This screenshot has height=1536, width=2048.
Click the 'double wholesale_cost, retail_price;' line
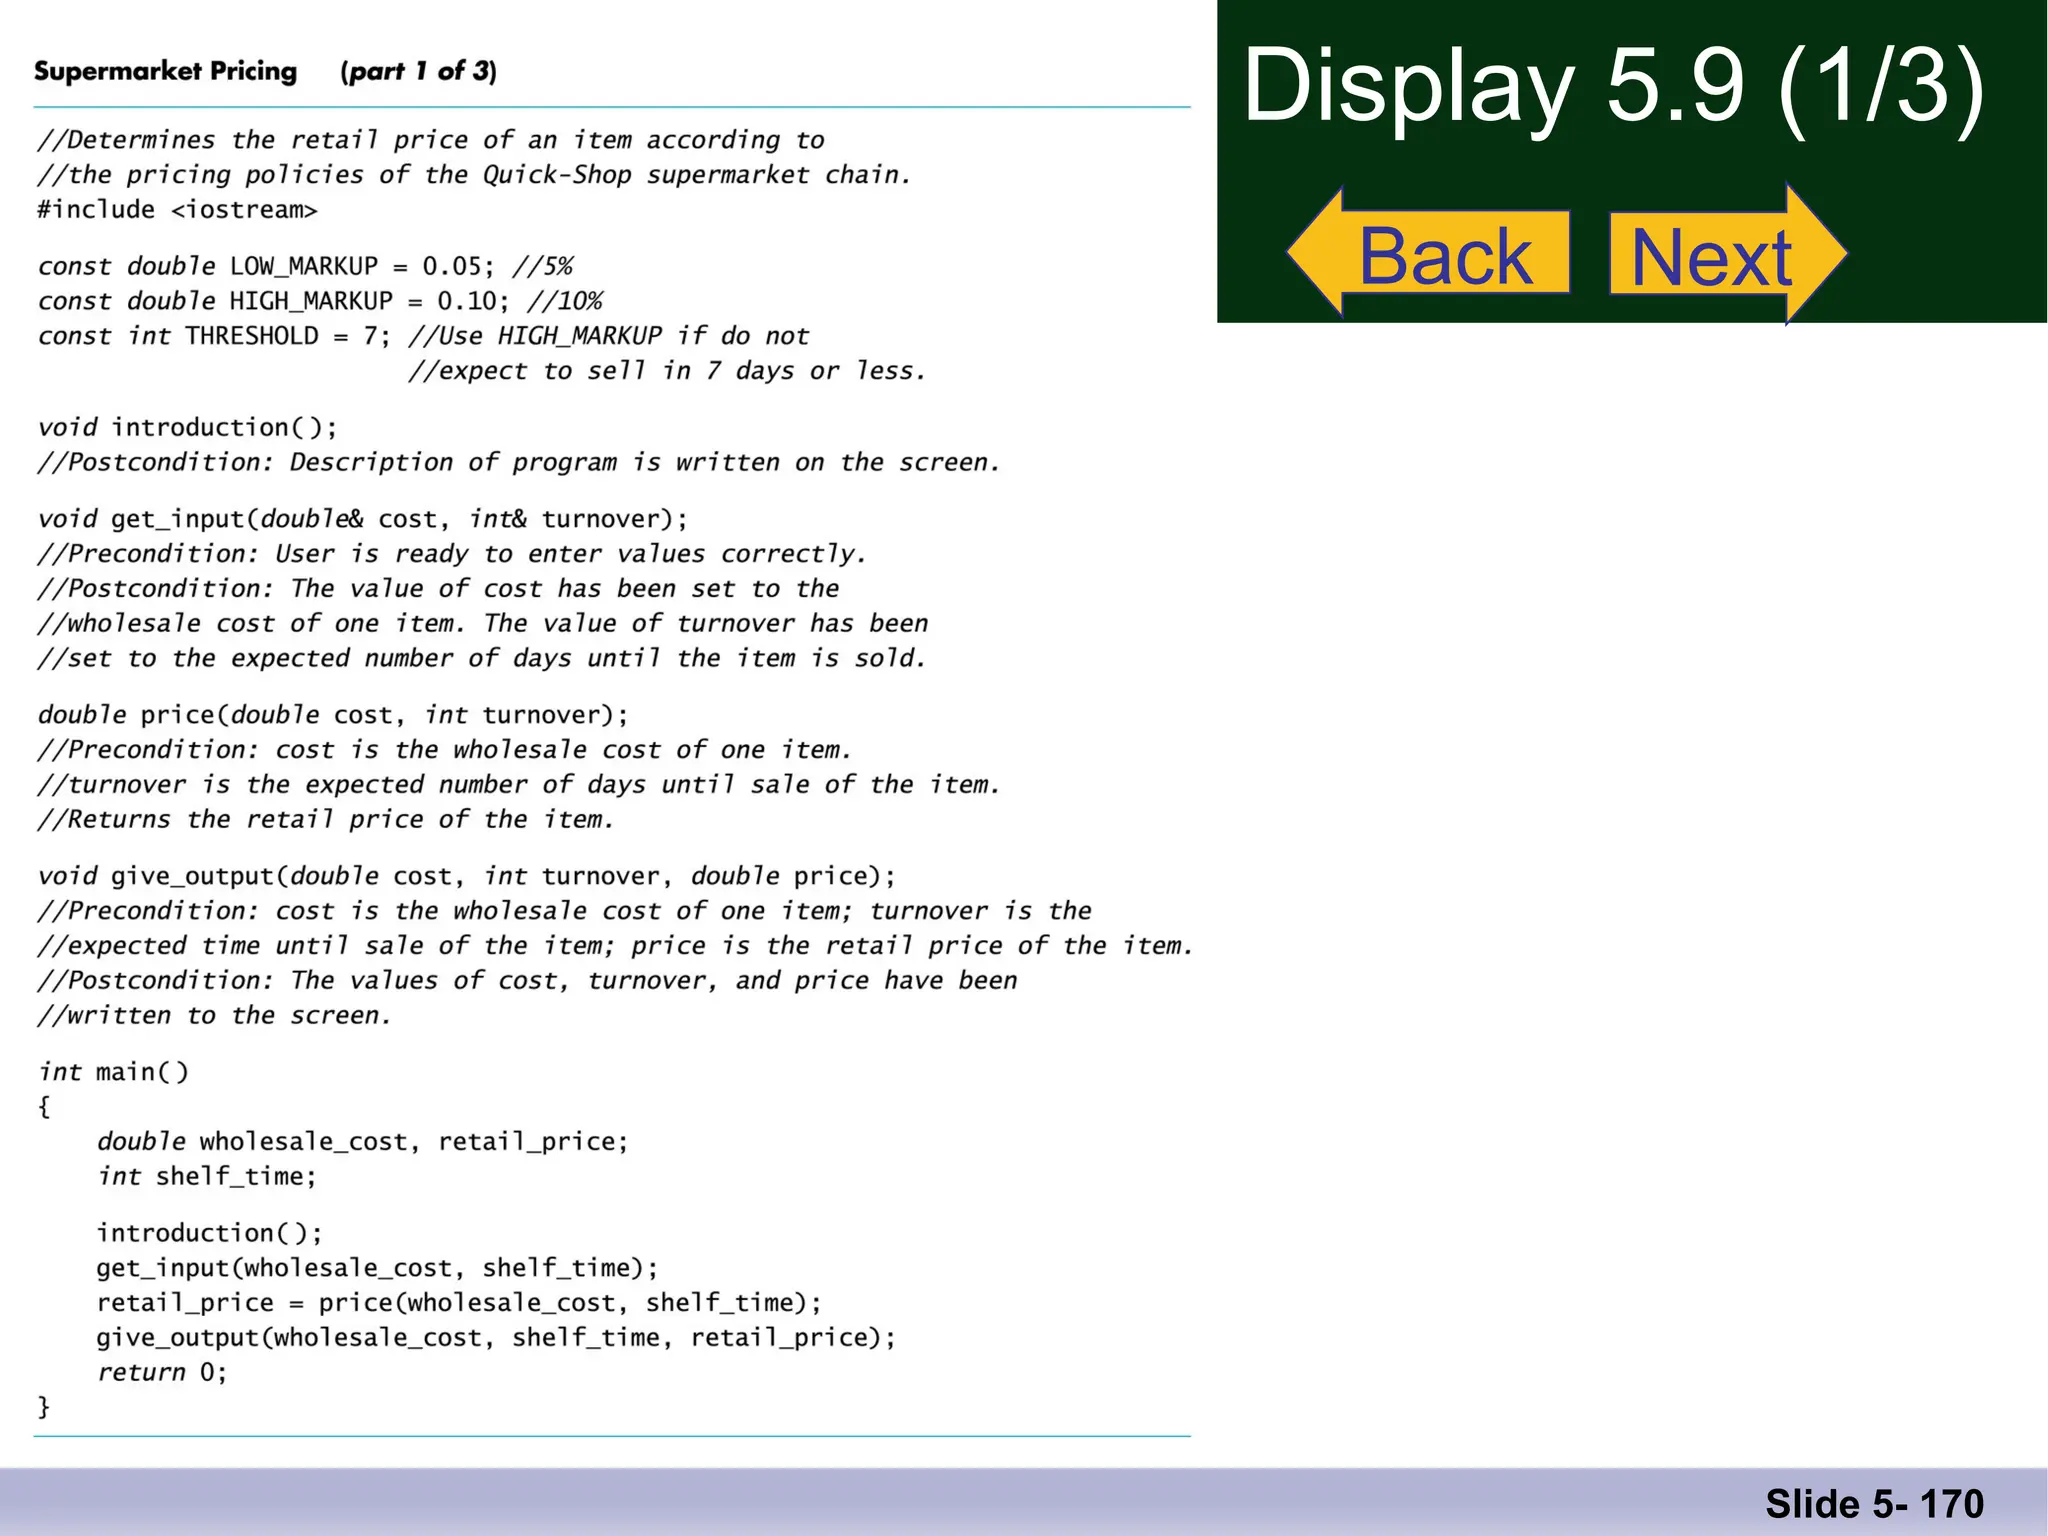[363, 1142]
